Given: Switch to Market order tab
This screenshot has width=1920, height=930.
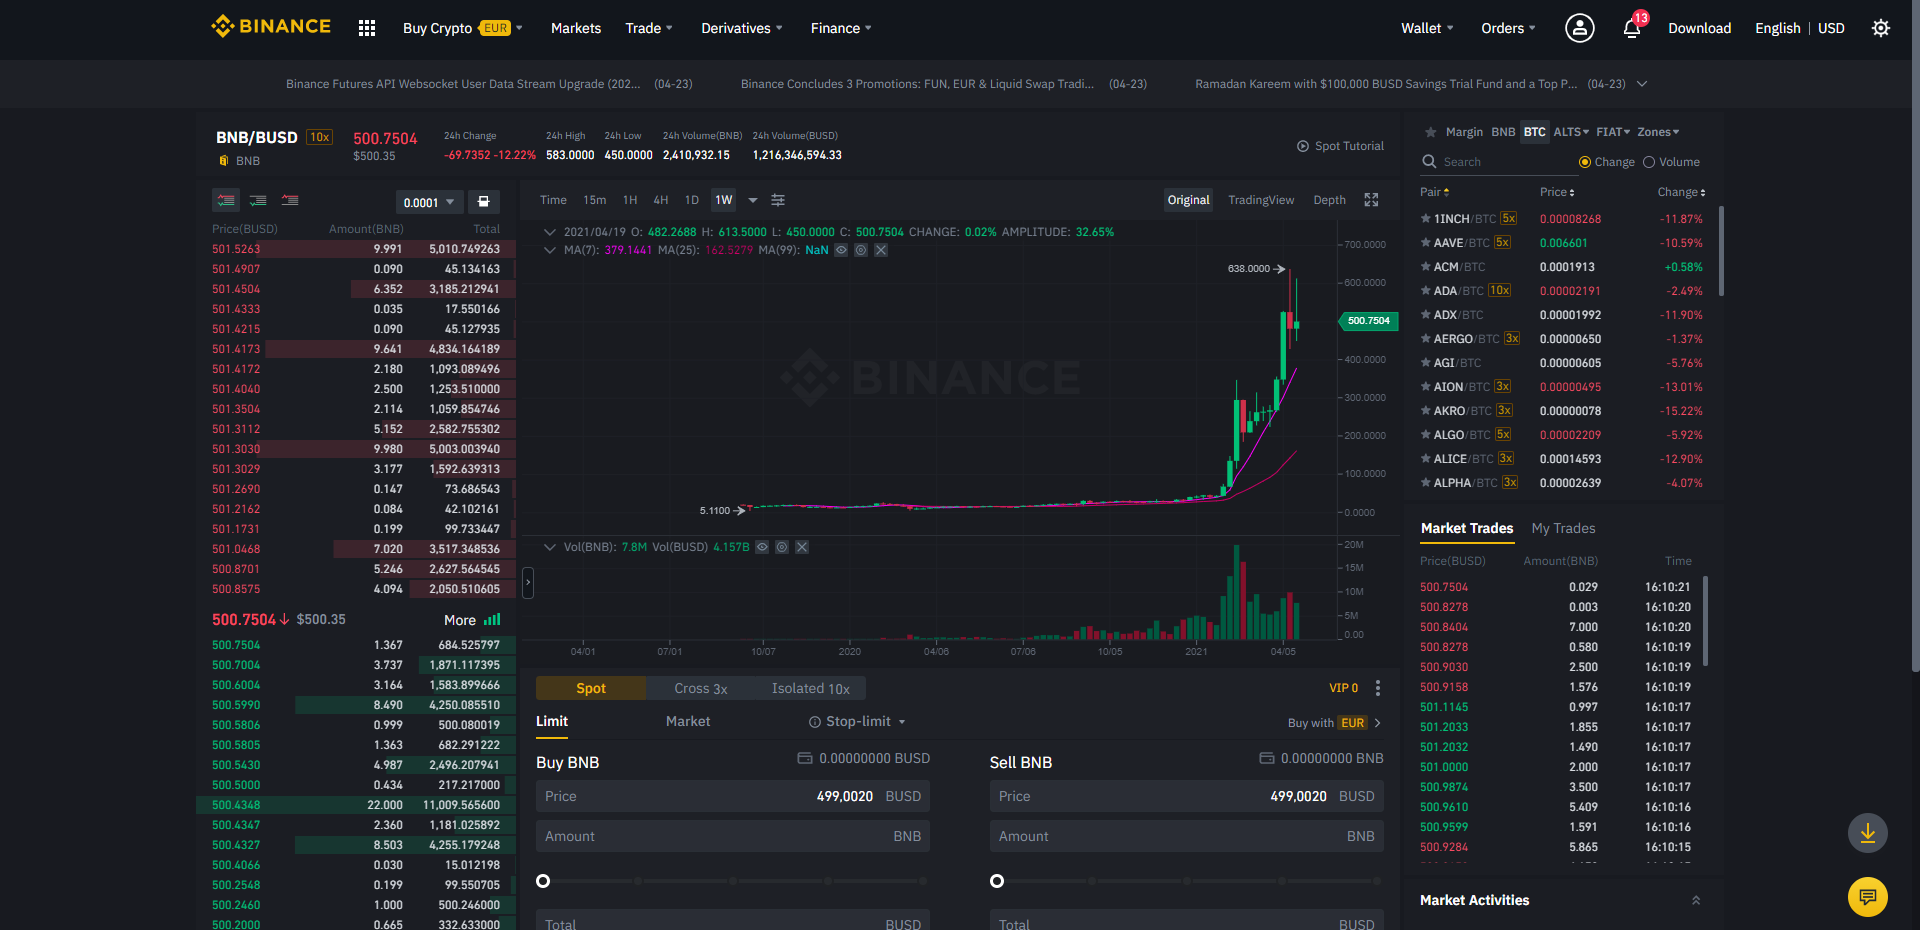Looking at the screenshot, I should 687,722.
